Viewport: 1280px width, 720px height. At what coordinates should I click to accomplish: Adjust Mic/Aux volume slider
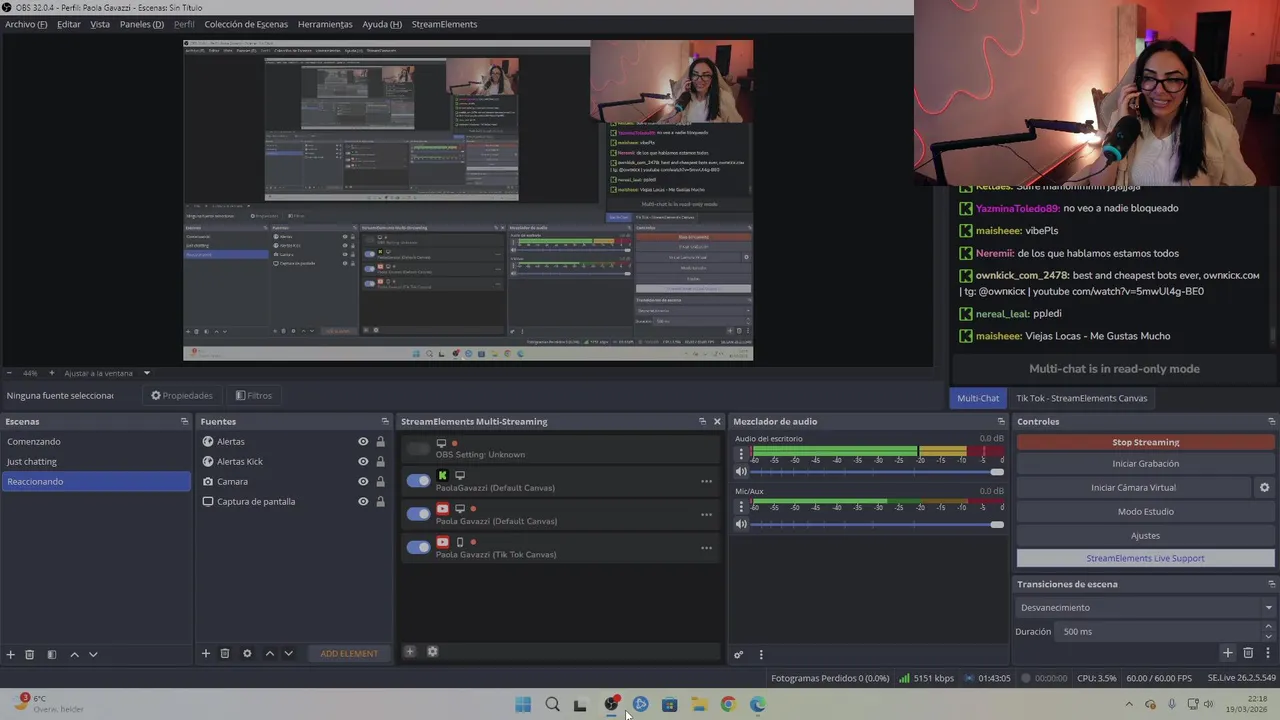(x=877, y=524)
